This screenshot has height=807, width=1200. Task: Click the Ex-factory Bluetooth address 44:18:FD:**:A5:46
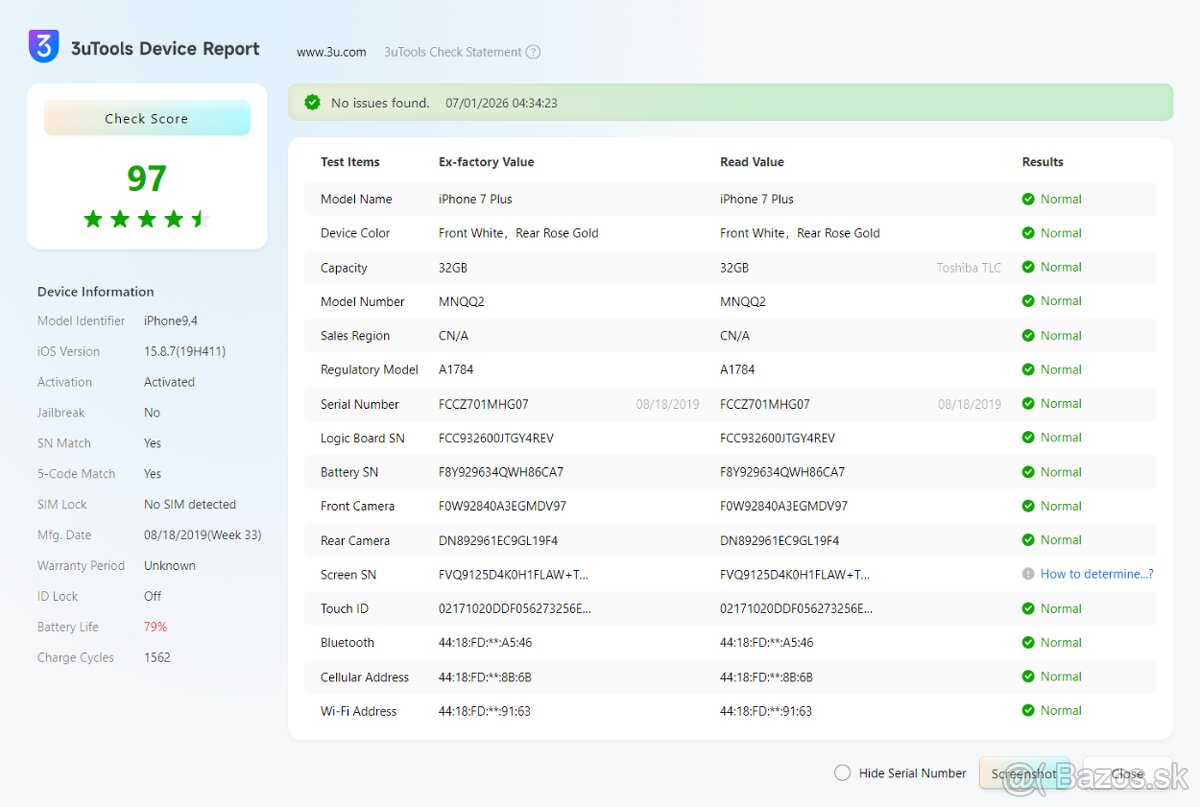[x=485, y=643]
